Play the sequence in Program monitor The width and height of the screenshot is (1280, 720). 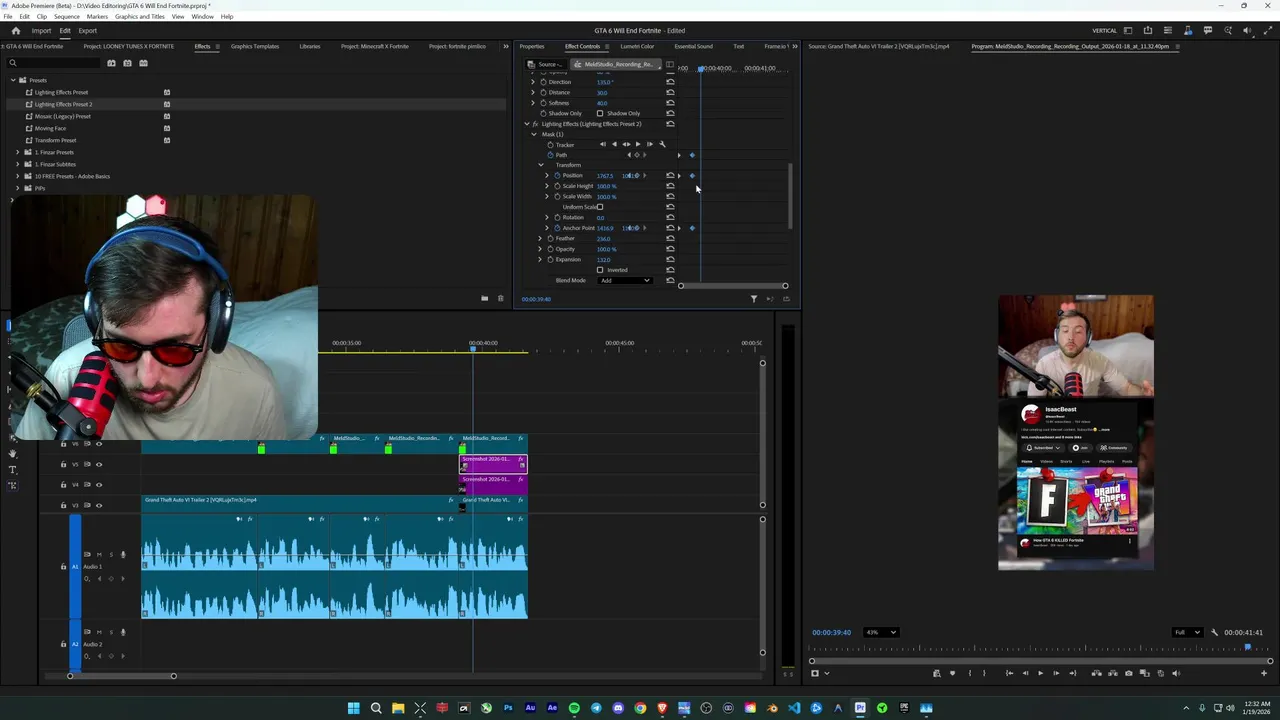(1041, 673)
